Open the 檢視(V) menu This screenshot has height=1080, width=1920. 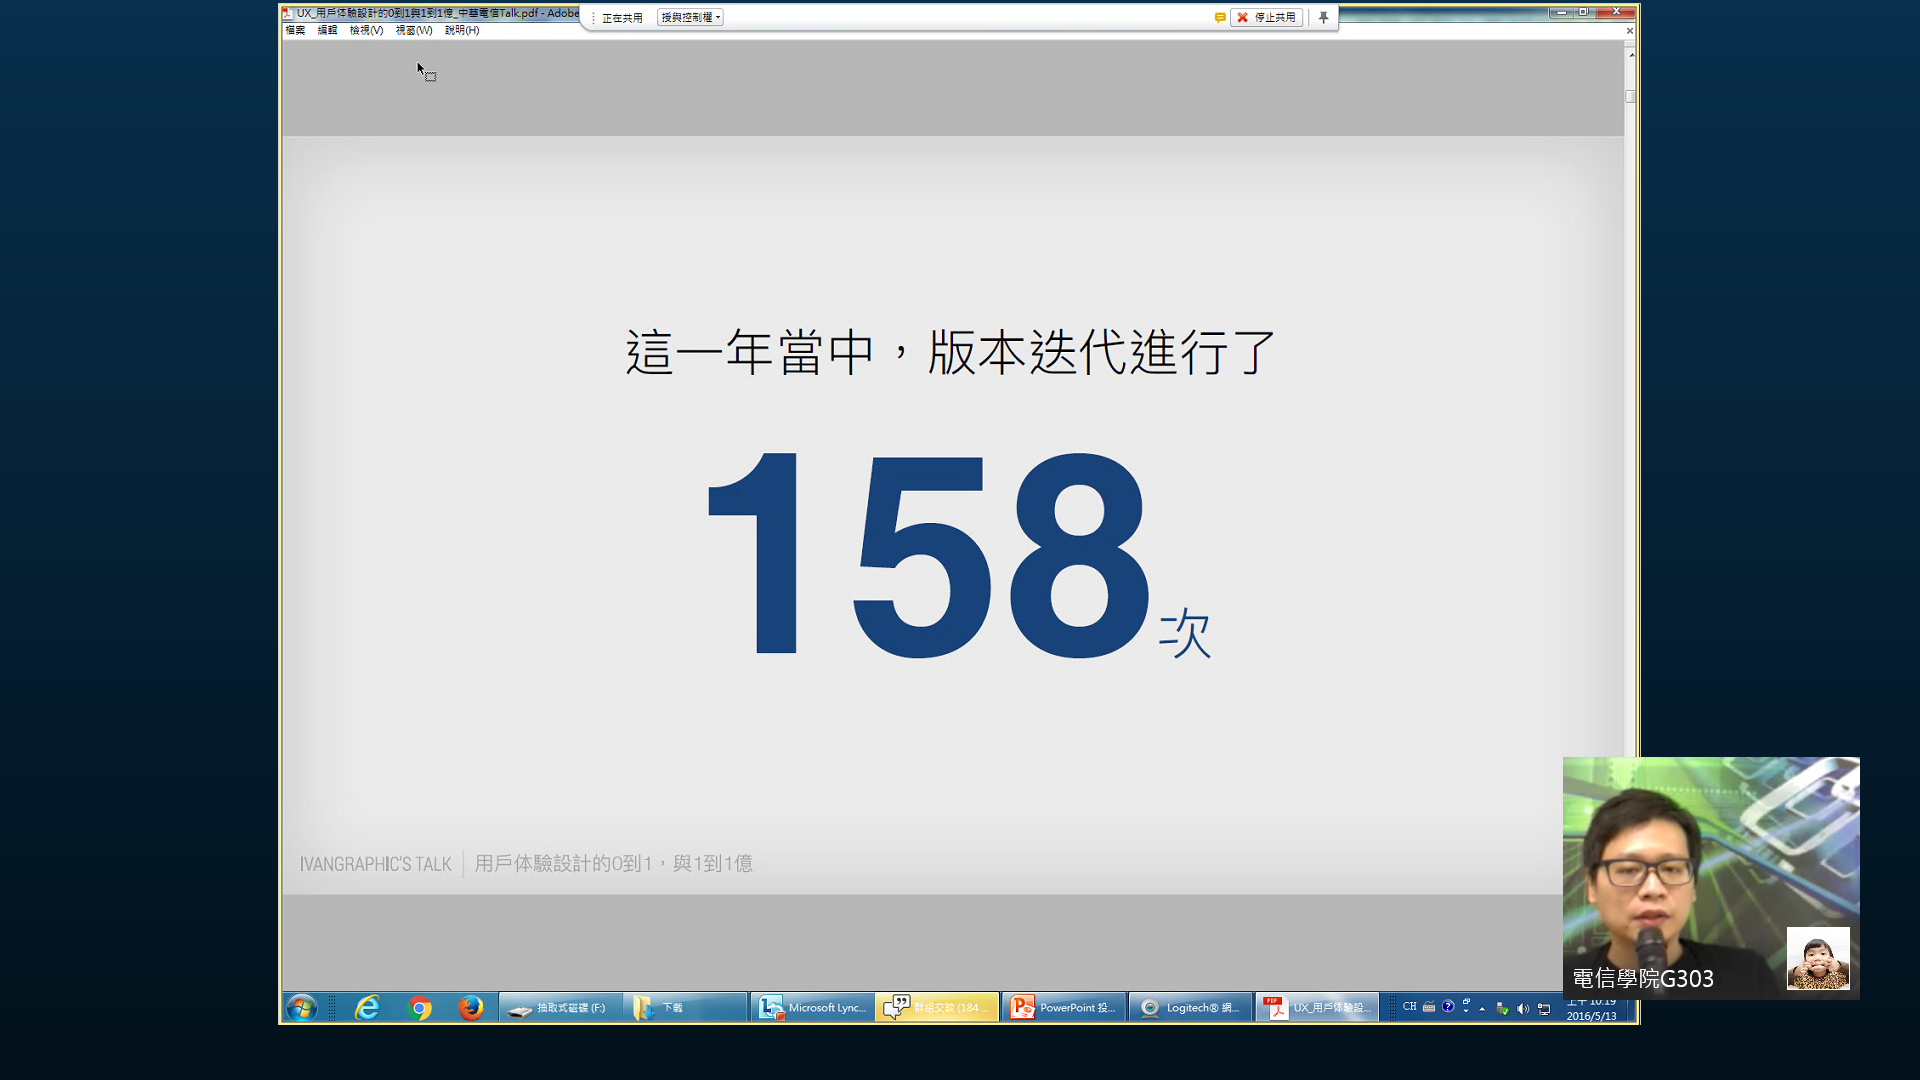(x=366, y=30)
